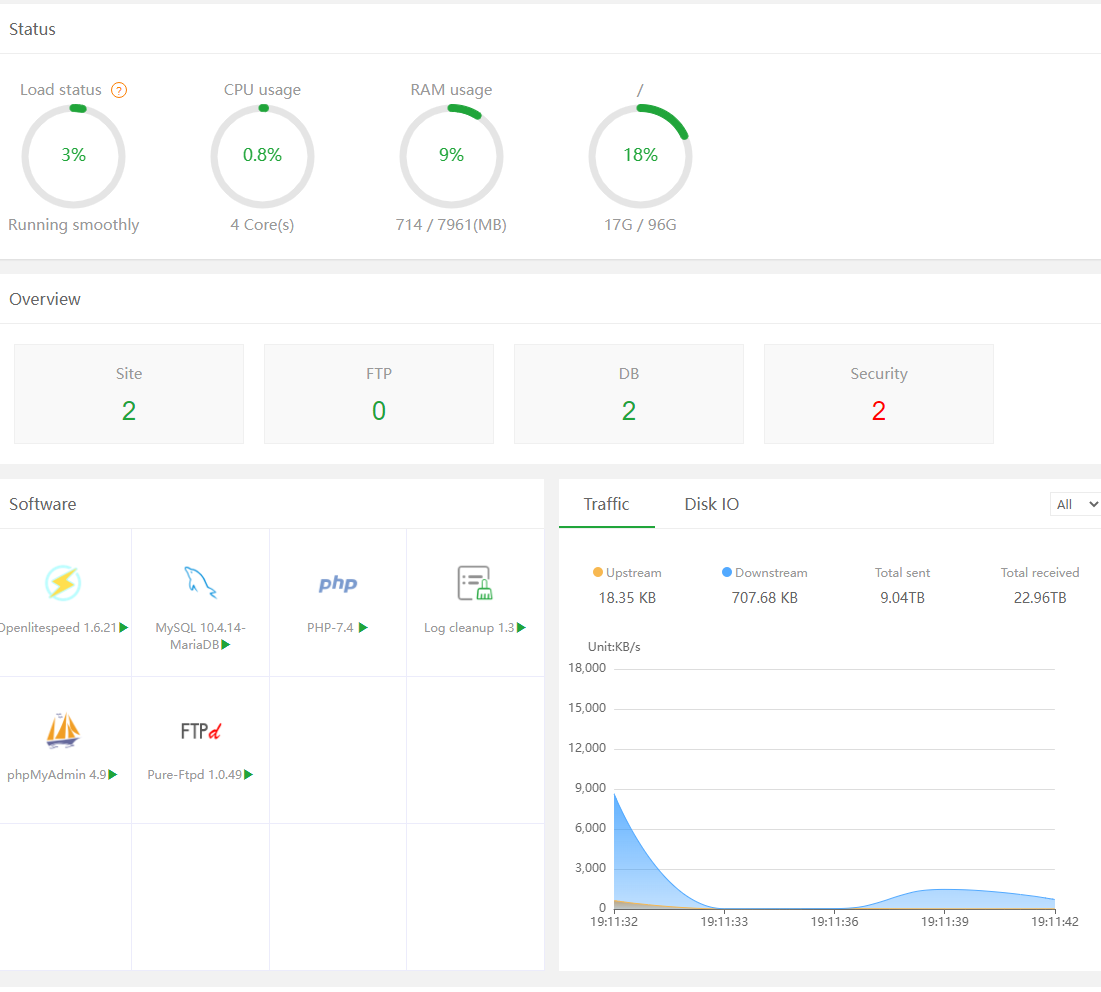Click the Openlitespeed lightning bolt icon

pyautogui.click(x=63, y=583)
